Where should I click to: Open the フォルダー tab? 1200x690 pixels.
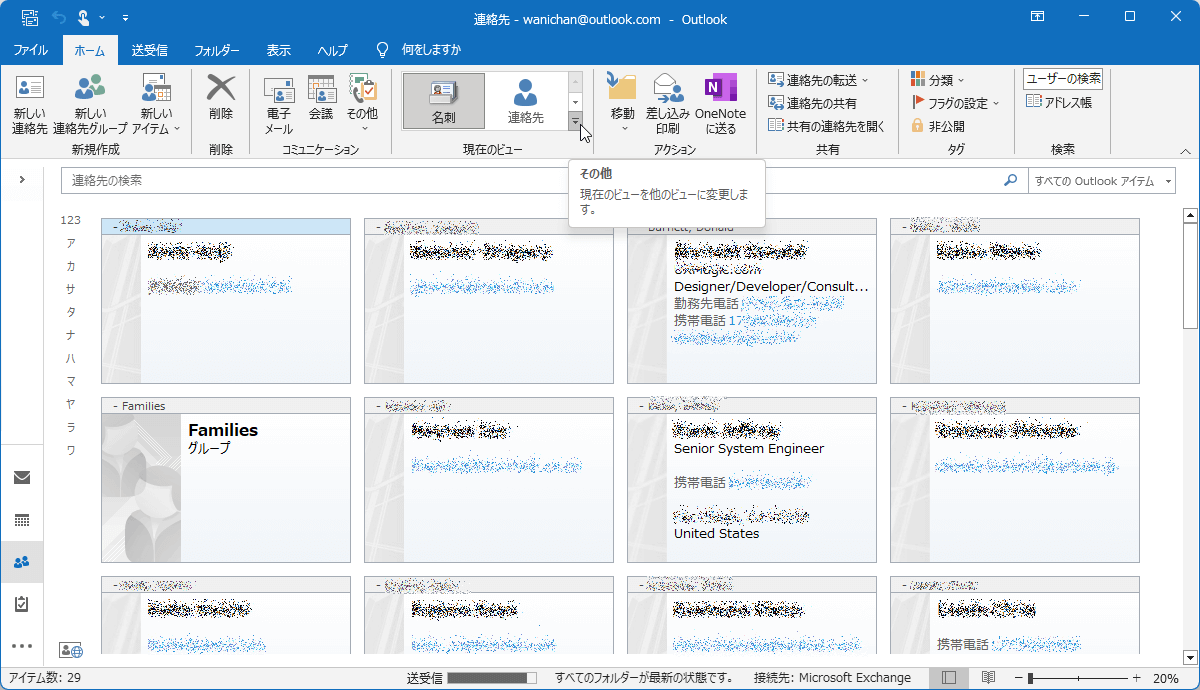[217, 50]
